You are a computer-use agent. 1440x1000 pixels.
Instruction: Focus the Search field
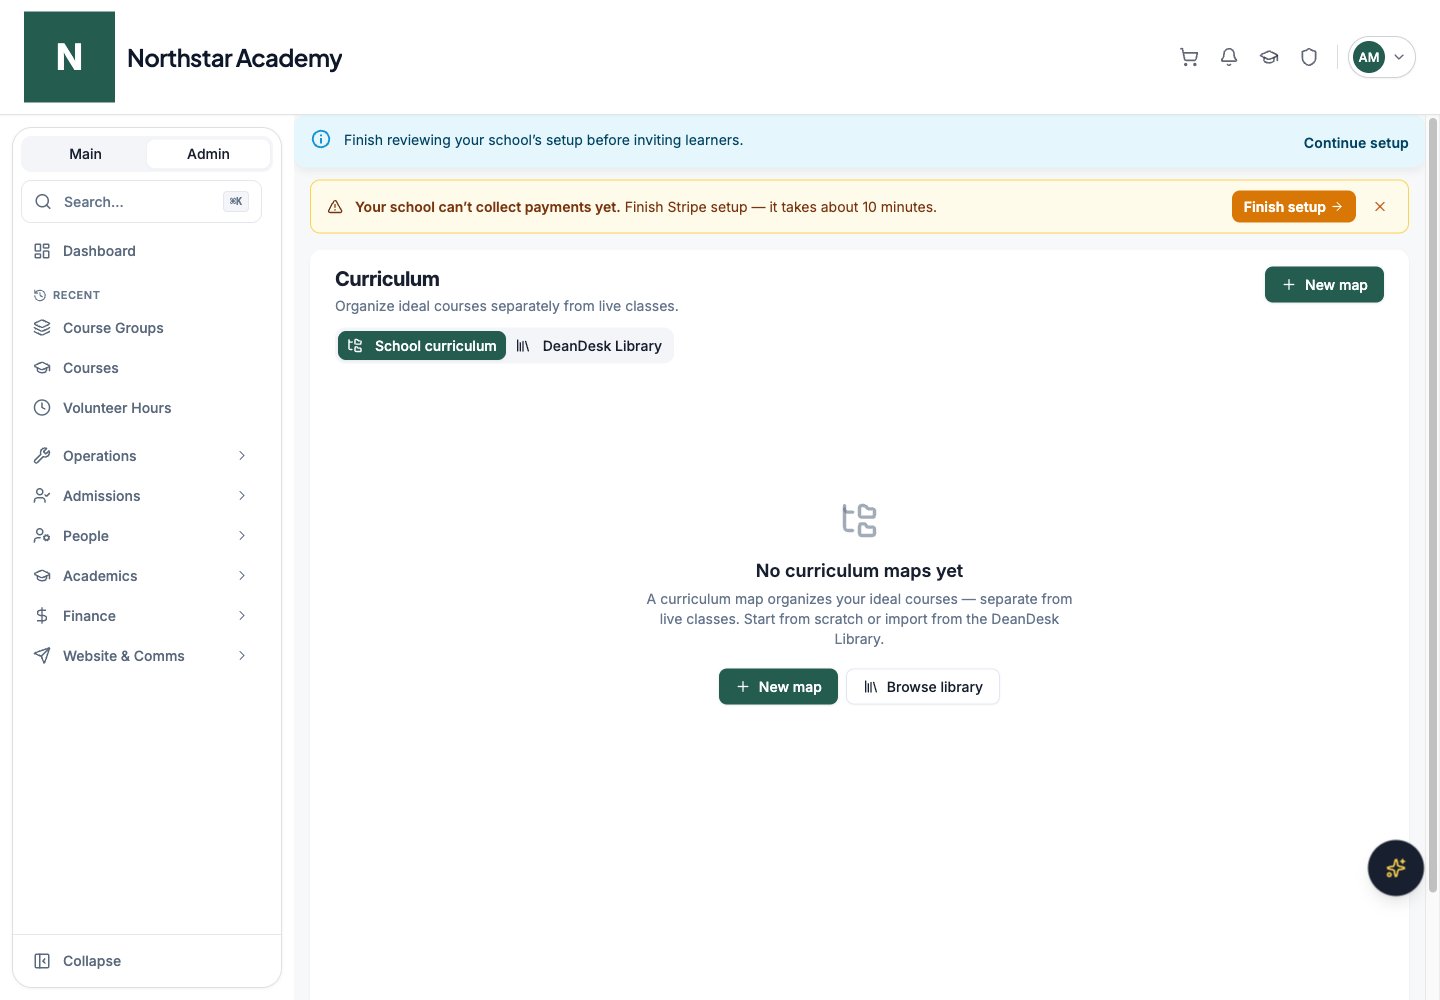141,202
